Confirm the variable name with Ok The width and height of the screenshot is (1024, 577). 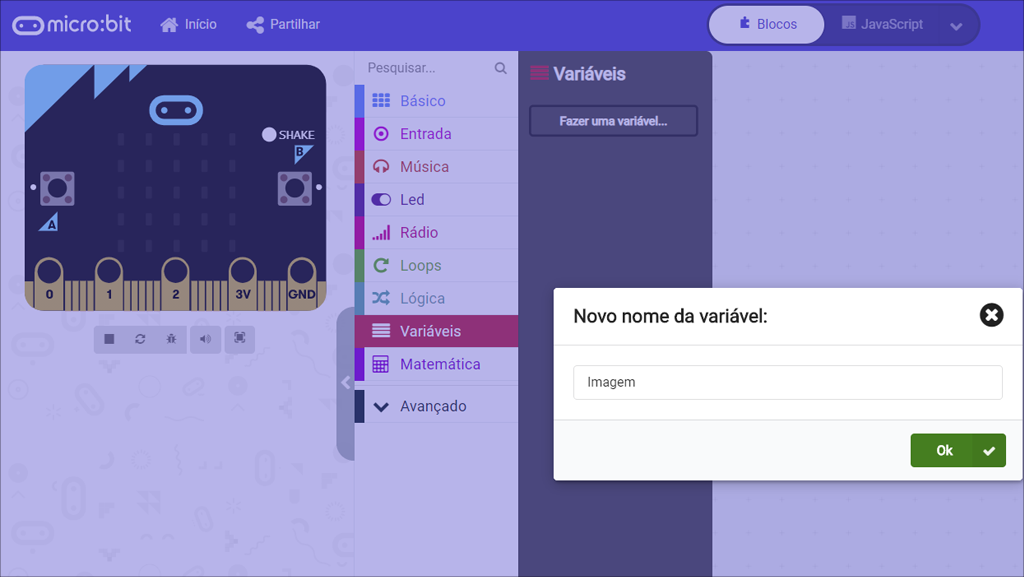tap(958, 450)
